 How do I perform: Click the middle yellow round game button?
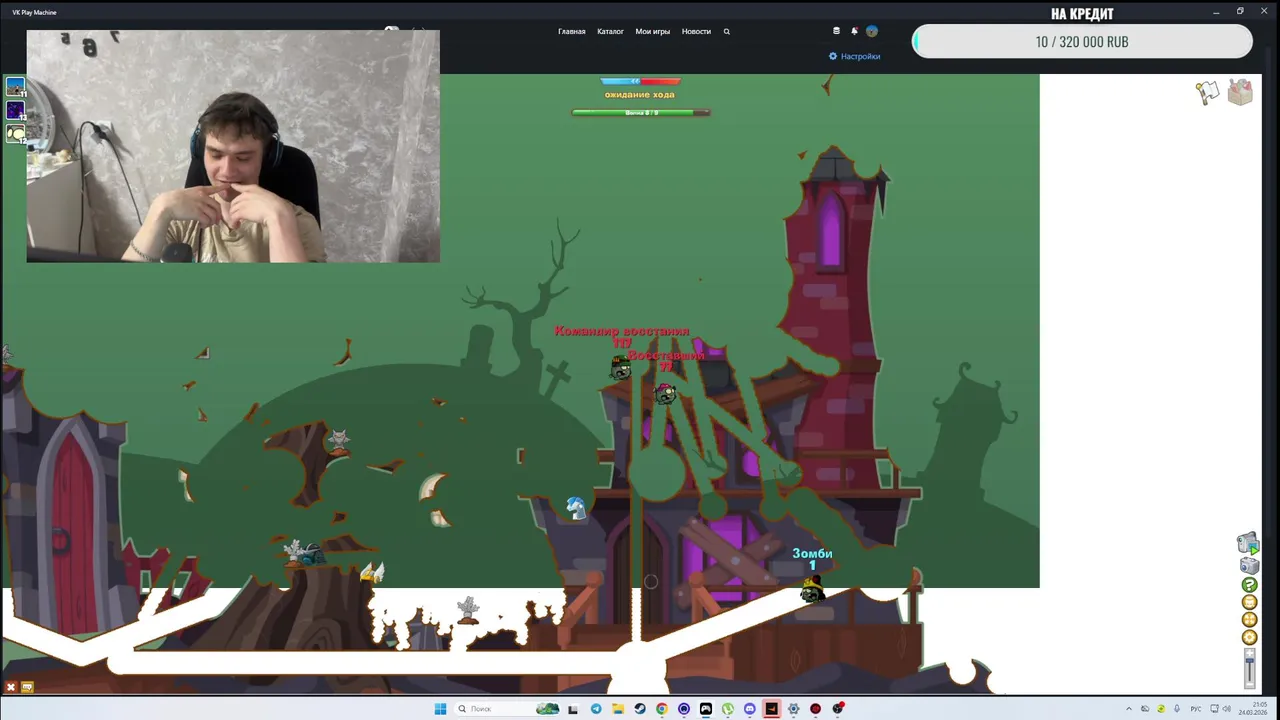[1249, 620]
